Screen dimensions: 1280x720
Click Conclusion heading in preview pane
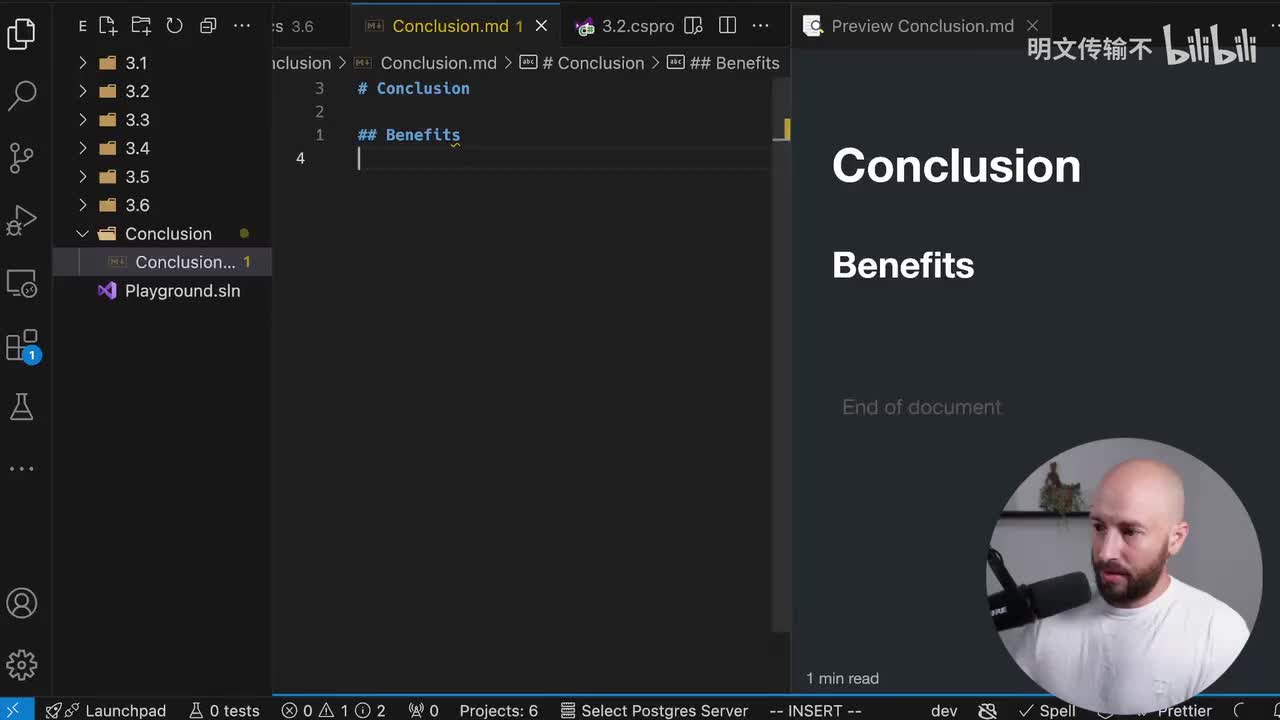pos(956,166)
